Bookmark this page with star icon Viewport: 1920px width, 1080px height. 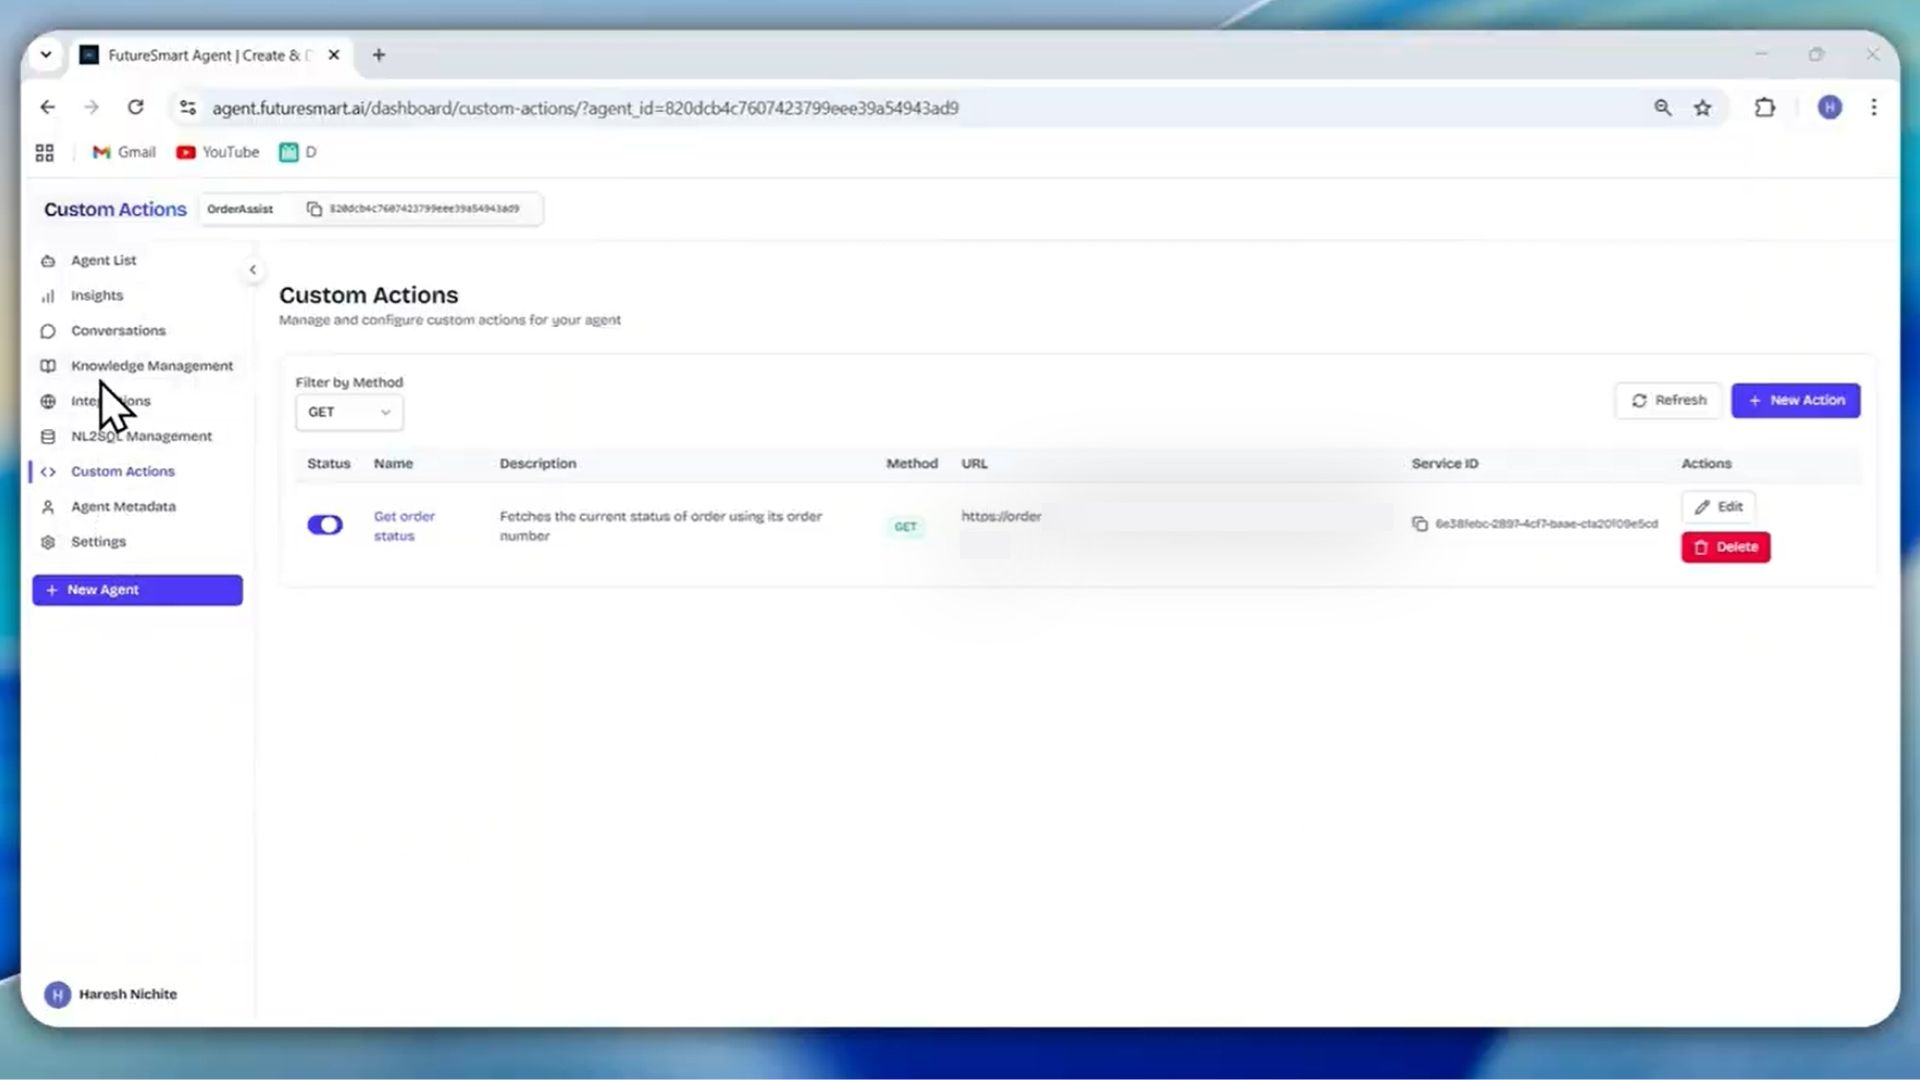coord(1702,107)
